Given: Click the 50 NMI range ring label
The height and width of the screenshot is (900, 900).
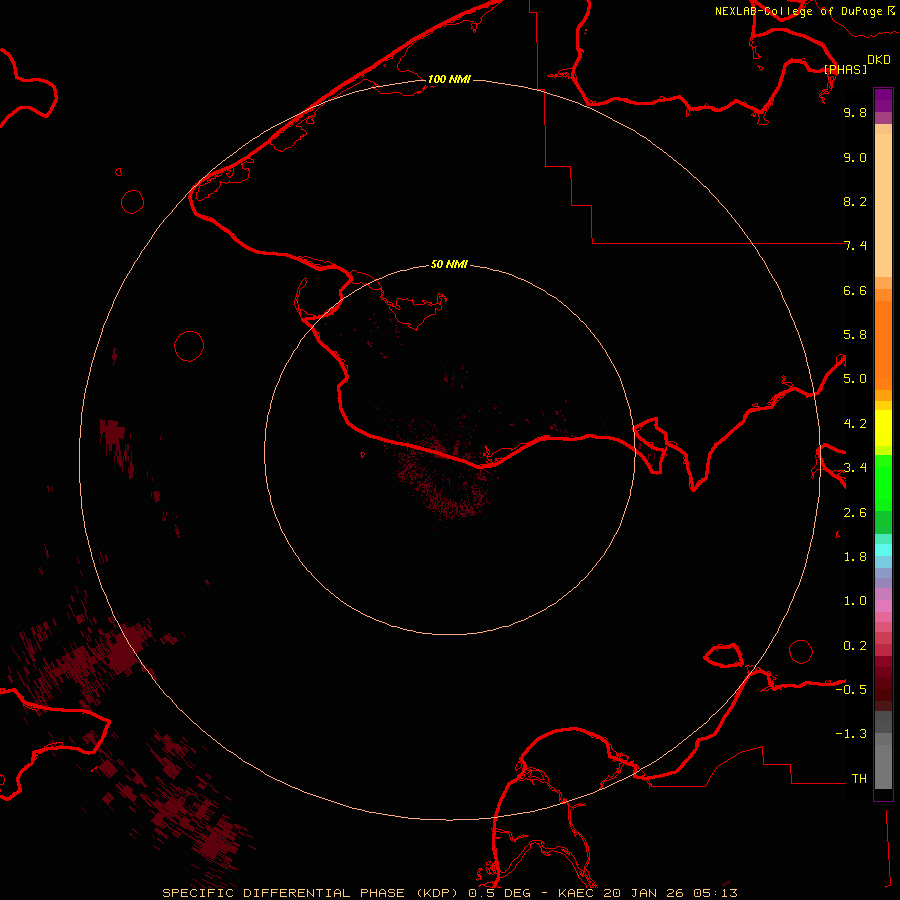Looking at the screenshot, I should tap(449, 265).
